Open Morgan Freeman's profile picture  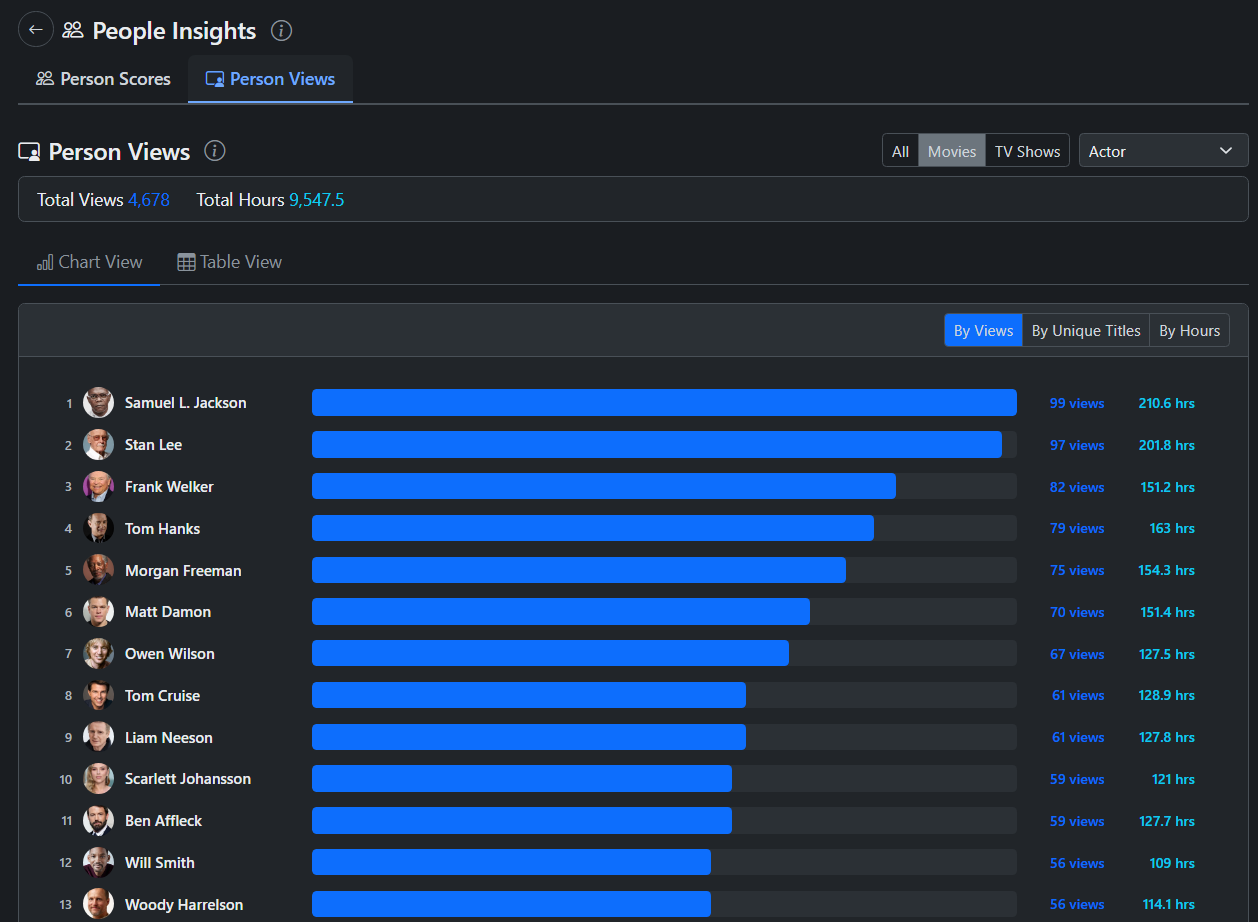tap(98, 570)
